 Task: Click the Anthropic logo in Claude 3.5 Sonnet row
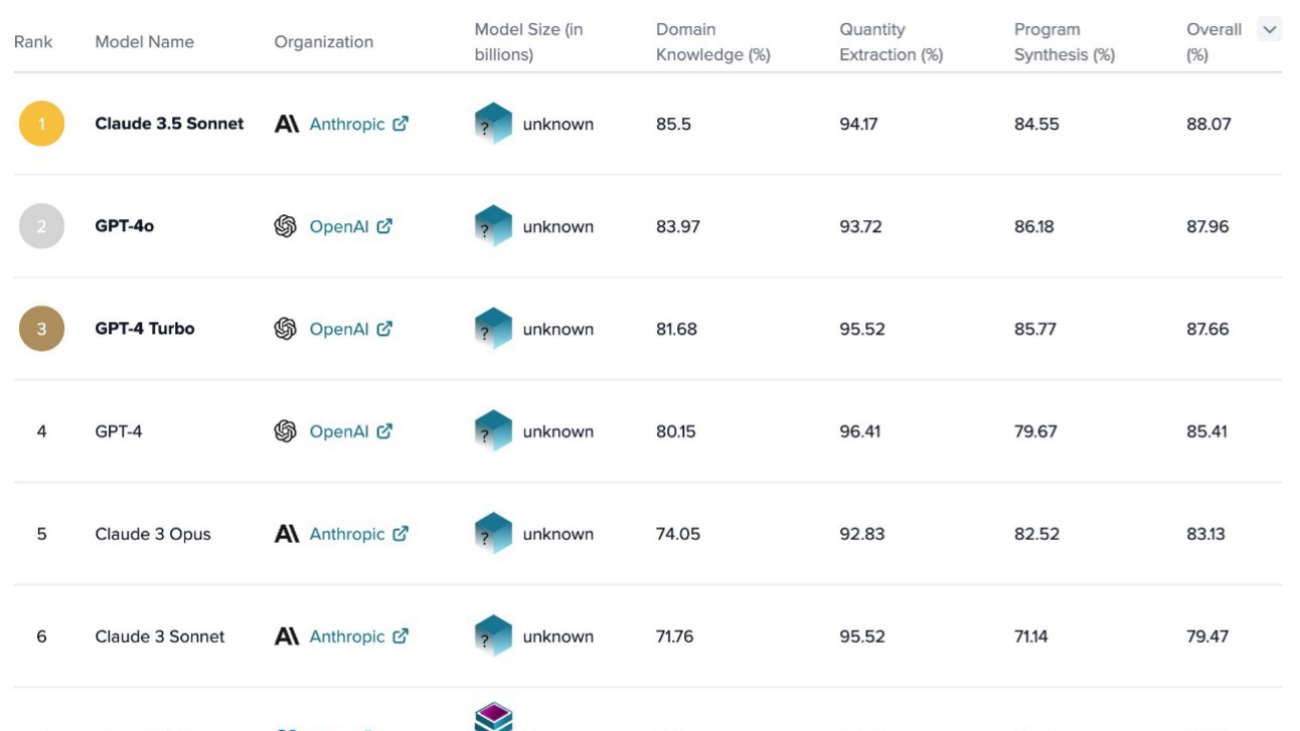pyautogui.click(x=287, y=124)
